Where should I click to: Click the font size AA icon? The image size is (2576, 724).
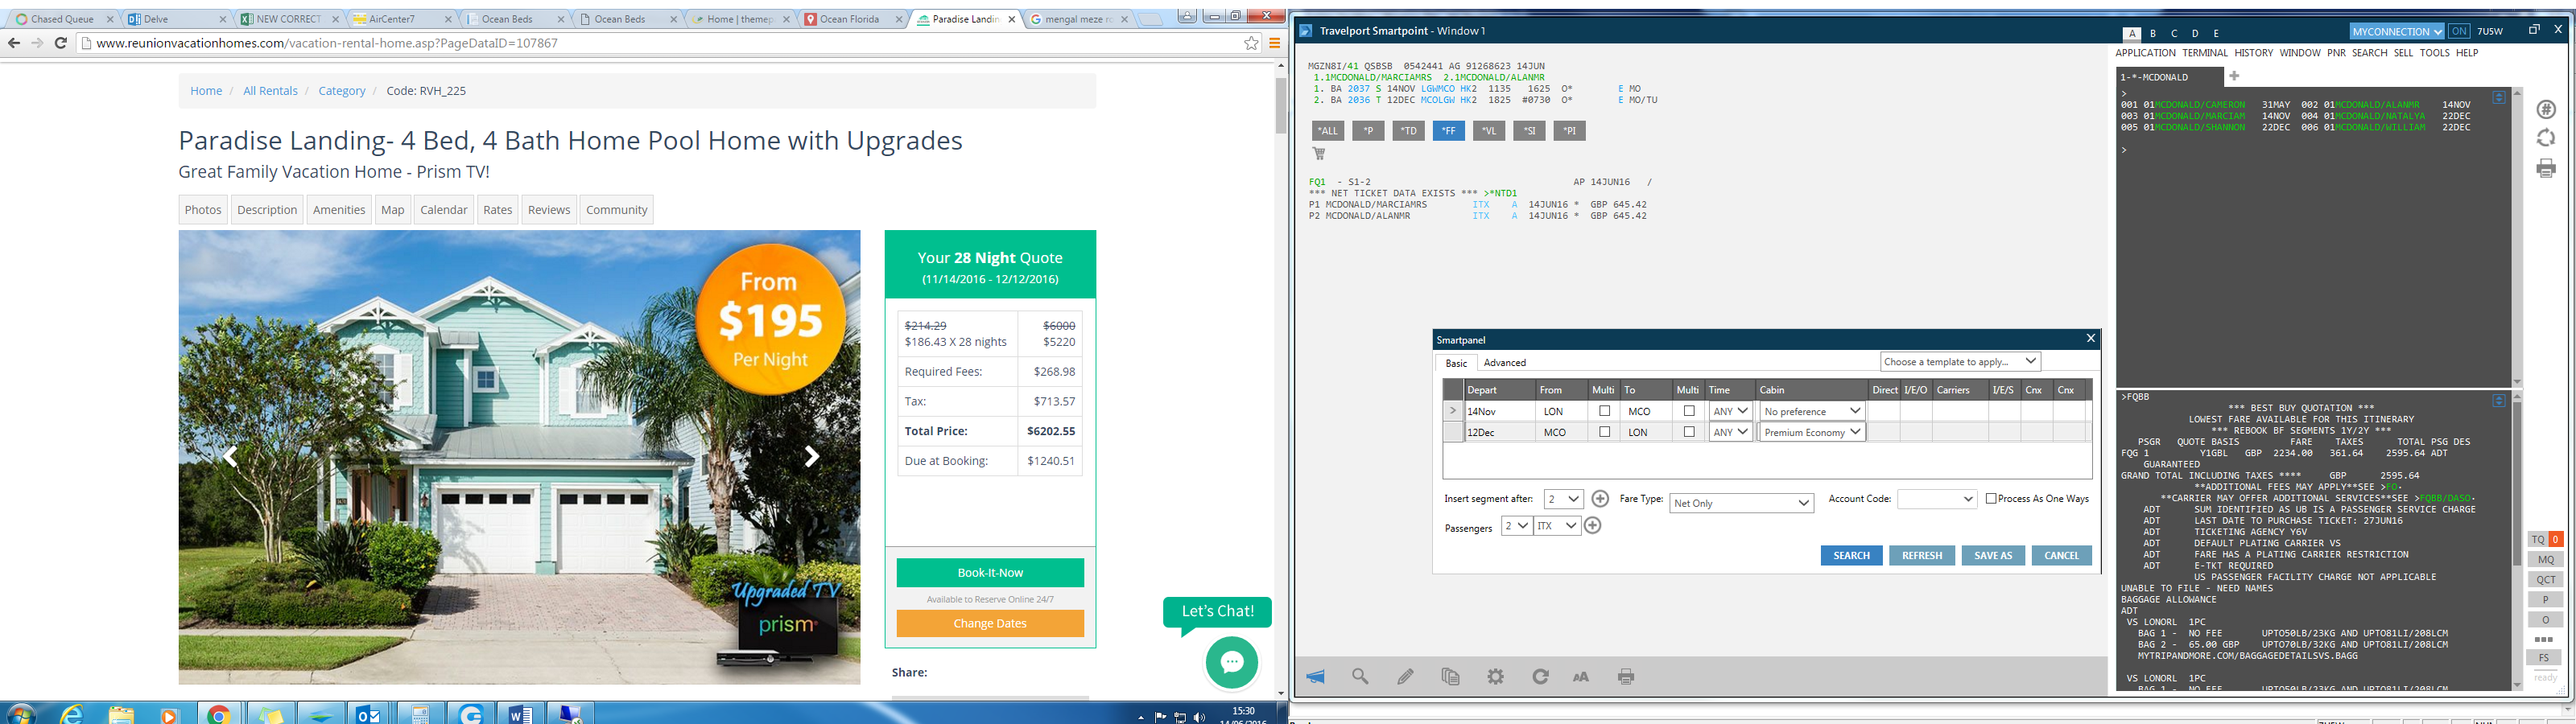click(x=1581, y=677)
